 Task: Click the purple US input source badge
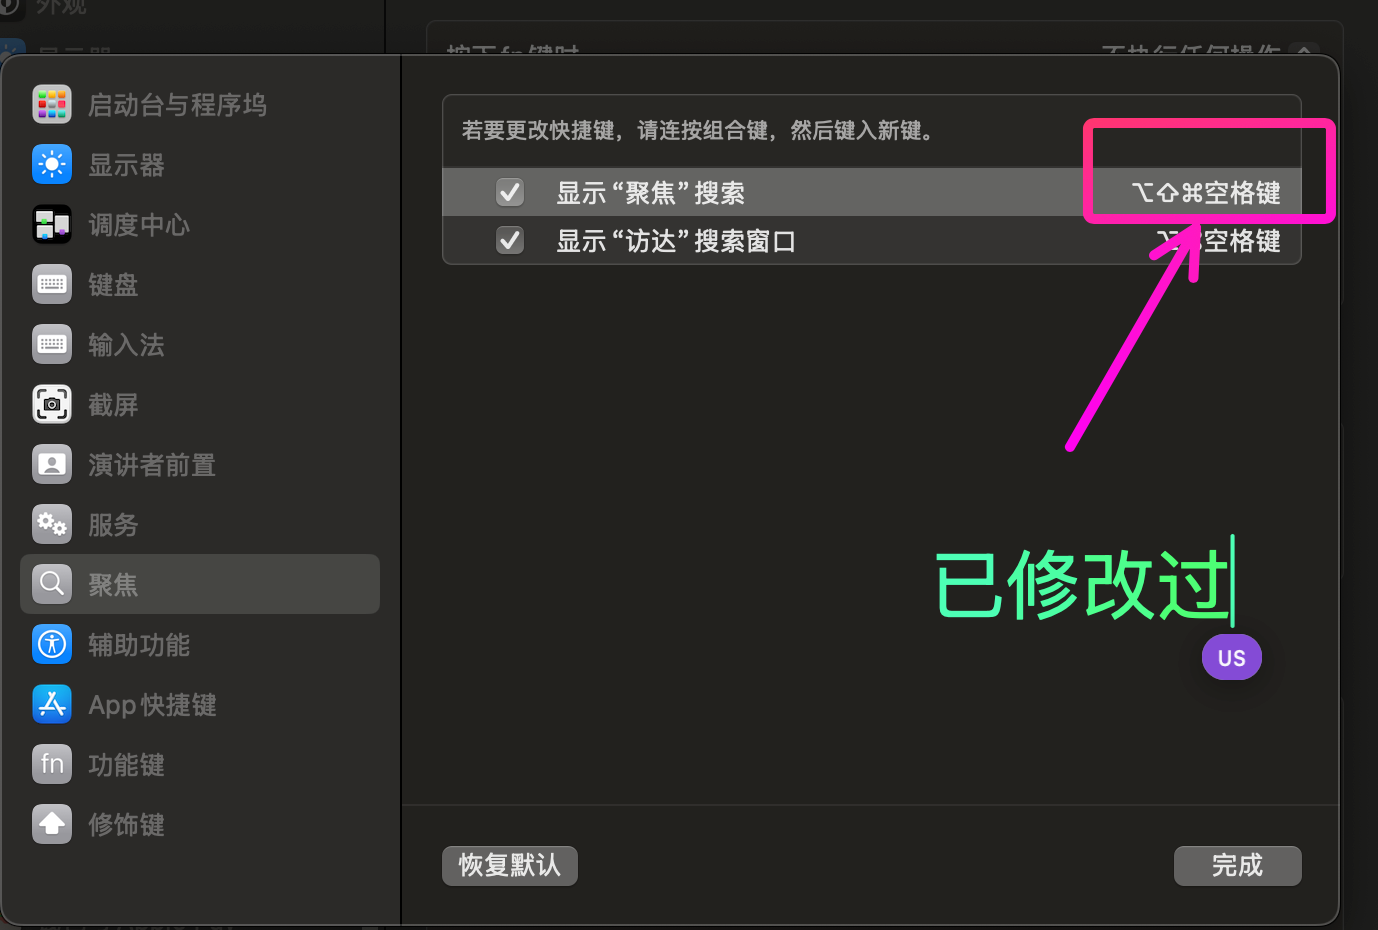(1231, 658)
